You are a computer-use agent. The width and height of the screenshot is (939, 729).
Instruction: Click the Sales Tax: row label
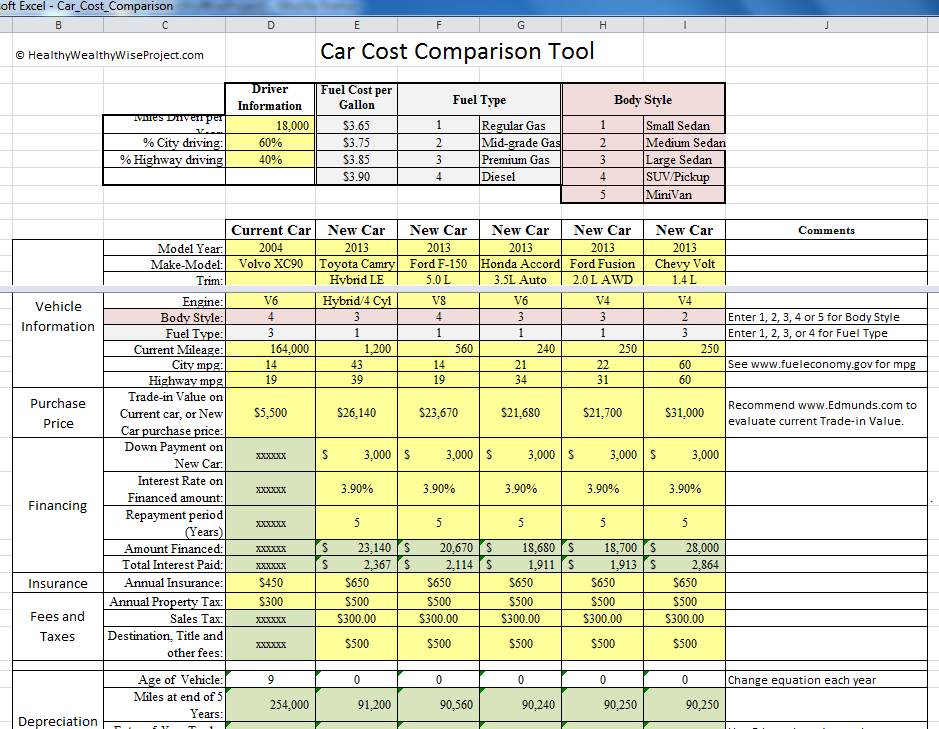pyautogui.click(x=196, y=619)
